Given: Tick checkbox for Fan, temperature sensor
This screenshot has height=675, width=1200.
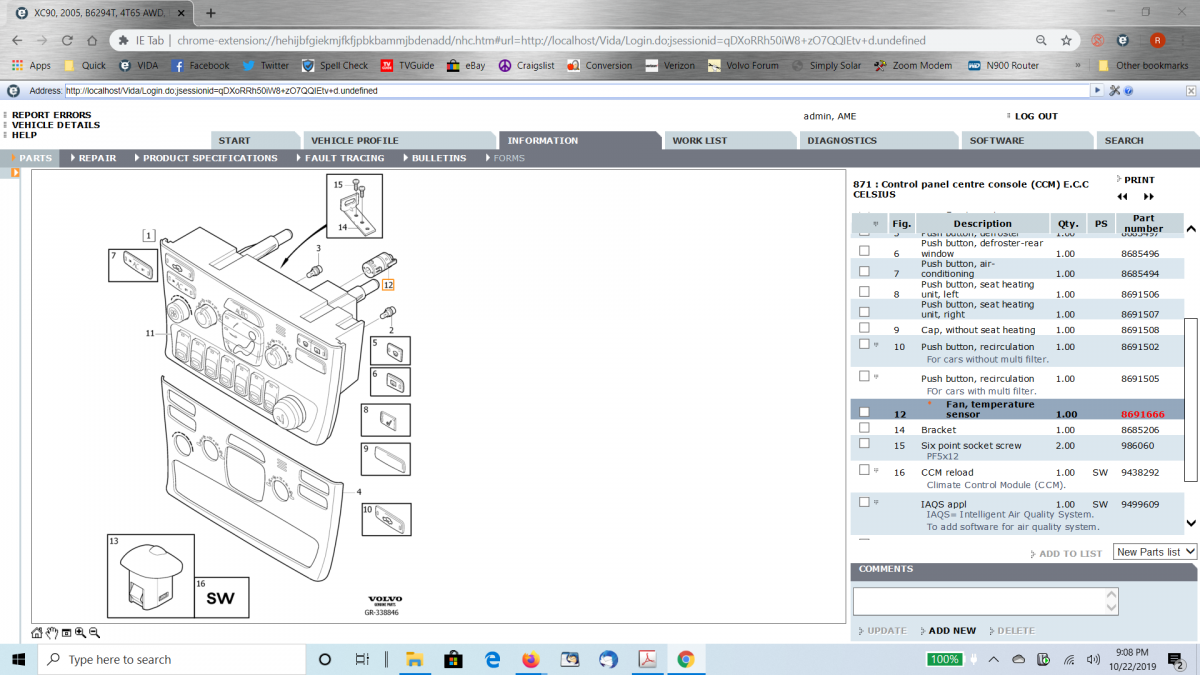Looking at the screenshot, I should point(864,412).
